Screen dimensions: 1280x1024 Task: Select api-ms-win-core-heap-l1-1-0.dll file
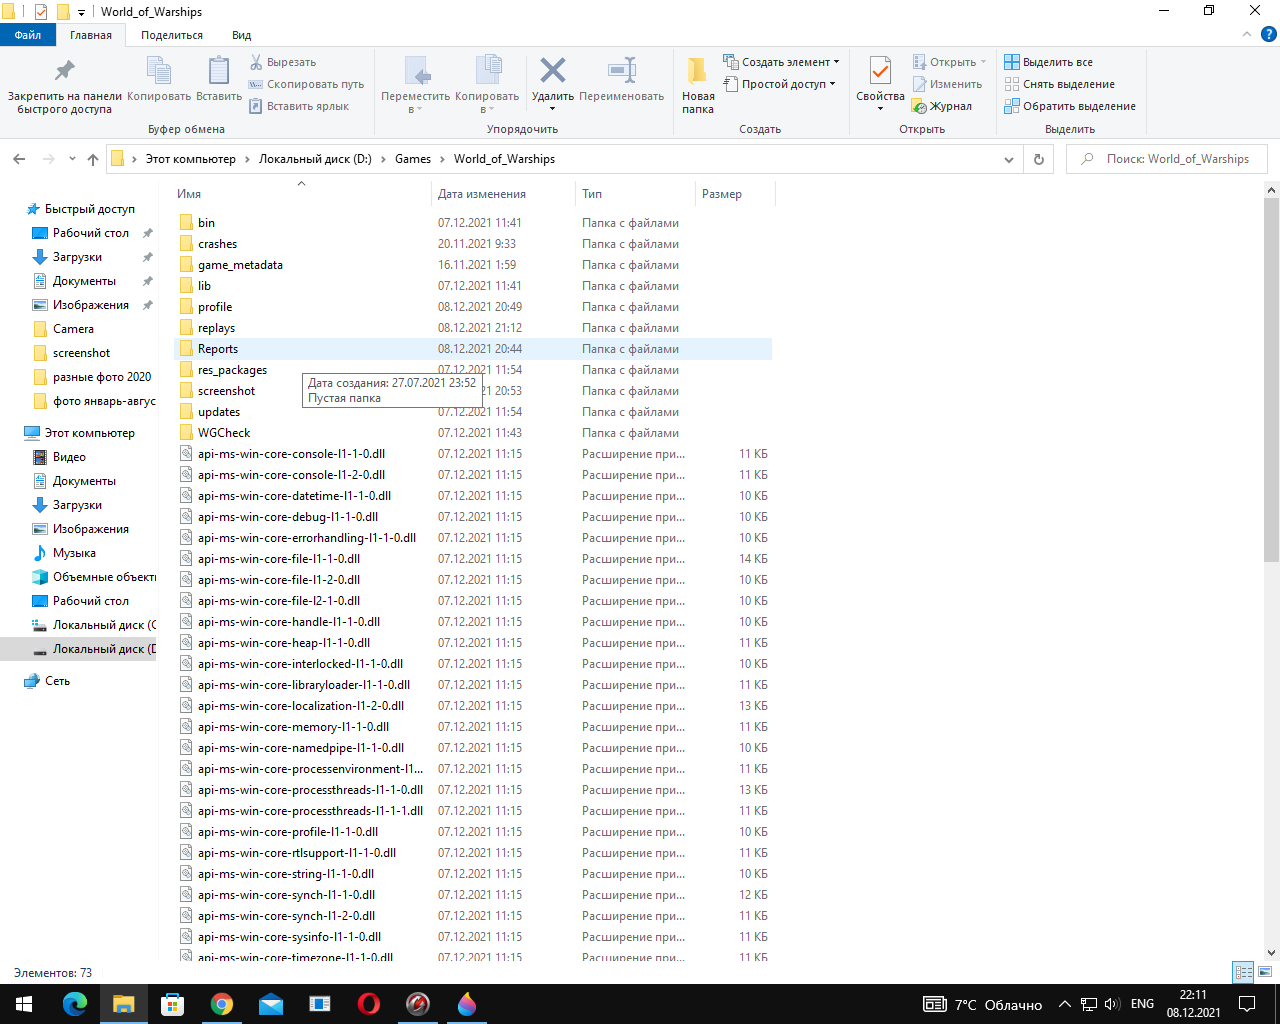(x=473, y=643)
